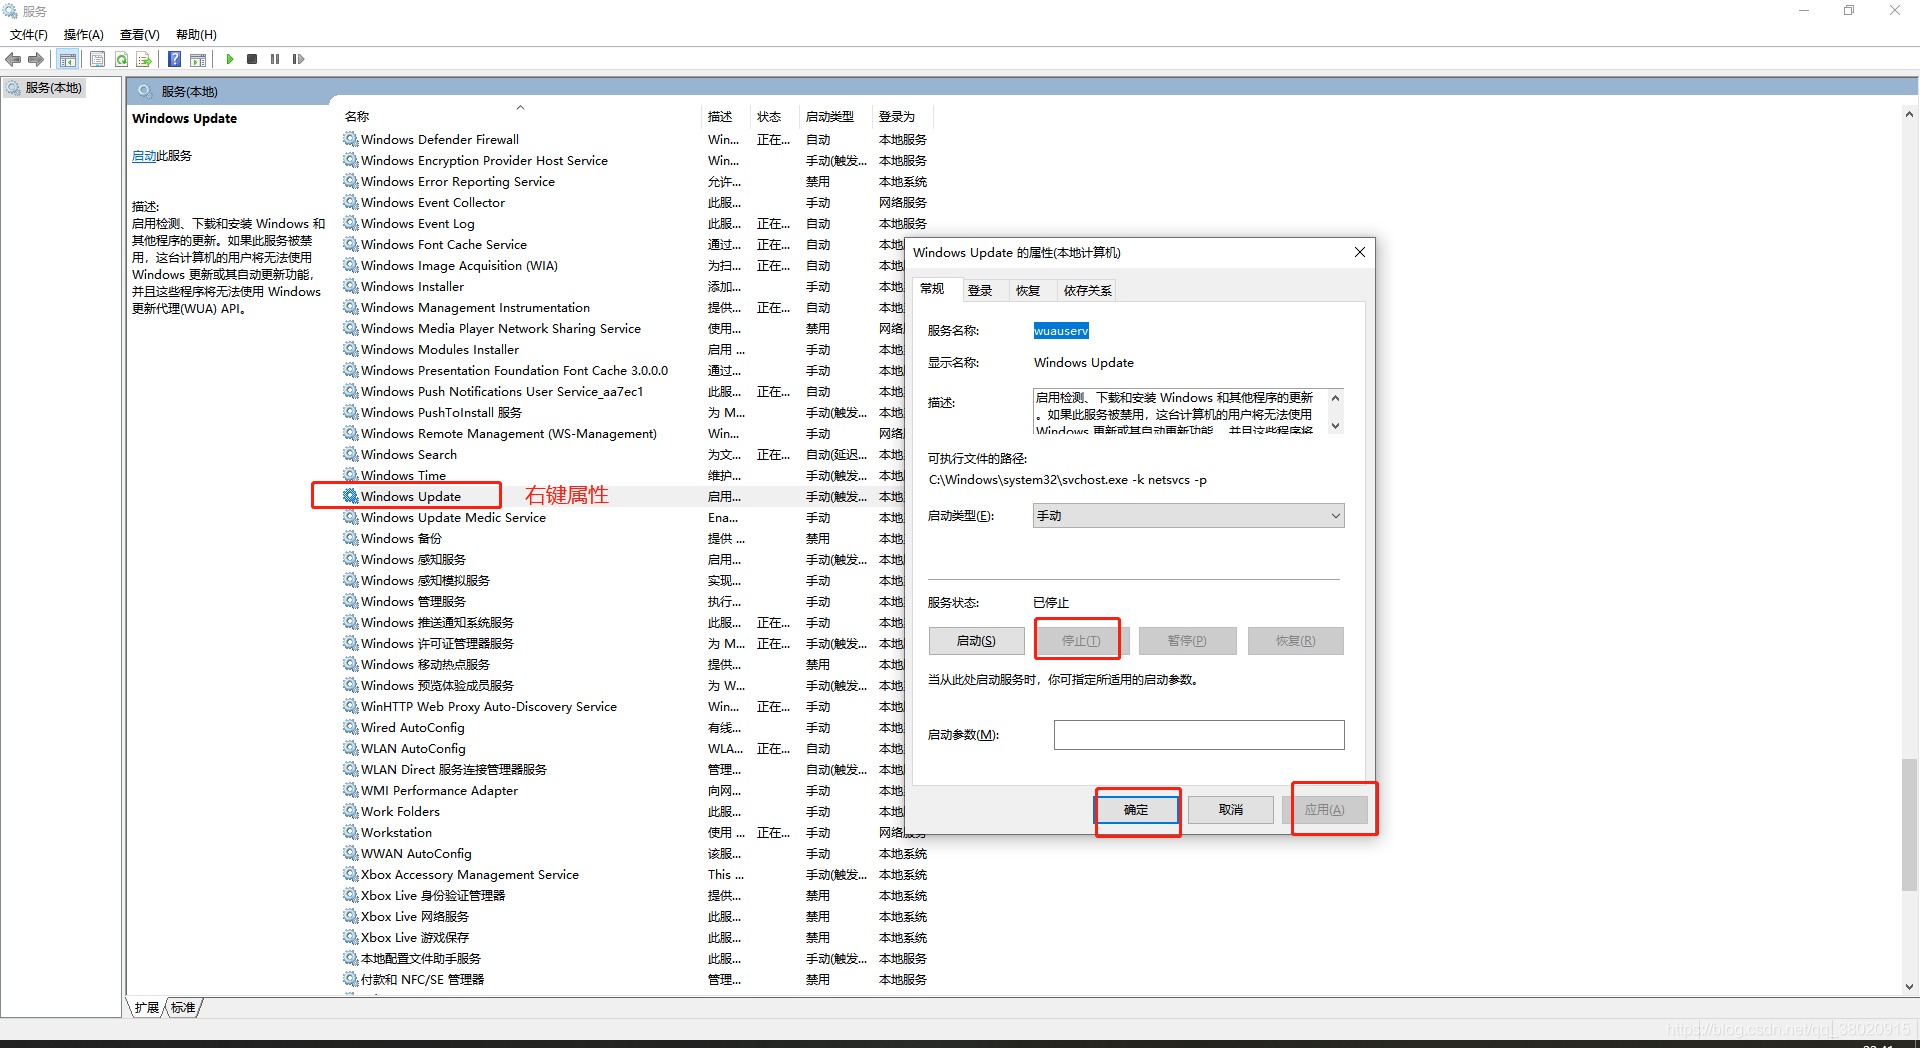Click the services list scroll-up arrow

tap(1909, 115)
